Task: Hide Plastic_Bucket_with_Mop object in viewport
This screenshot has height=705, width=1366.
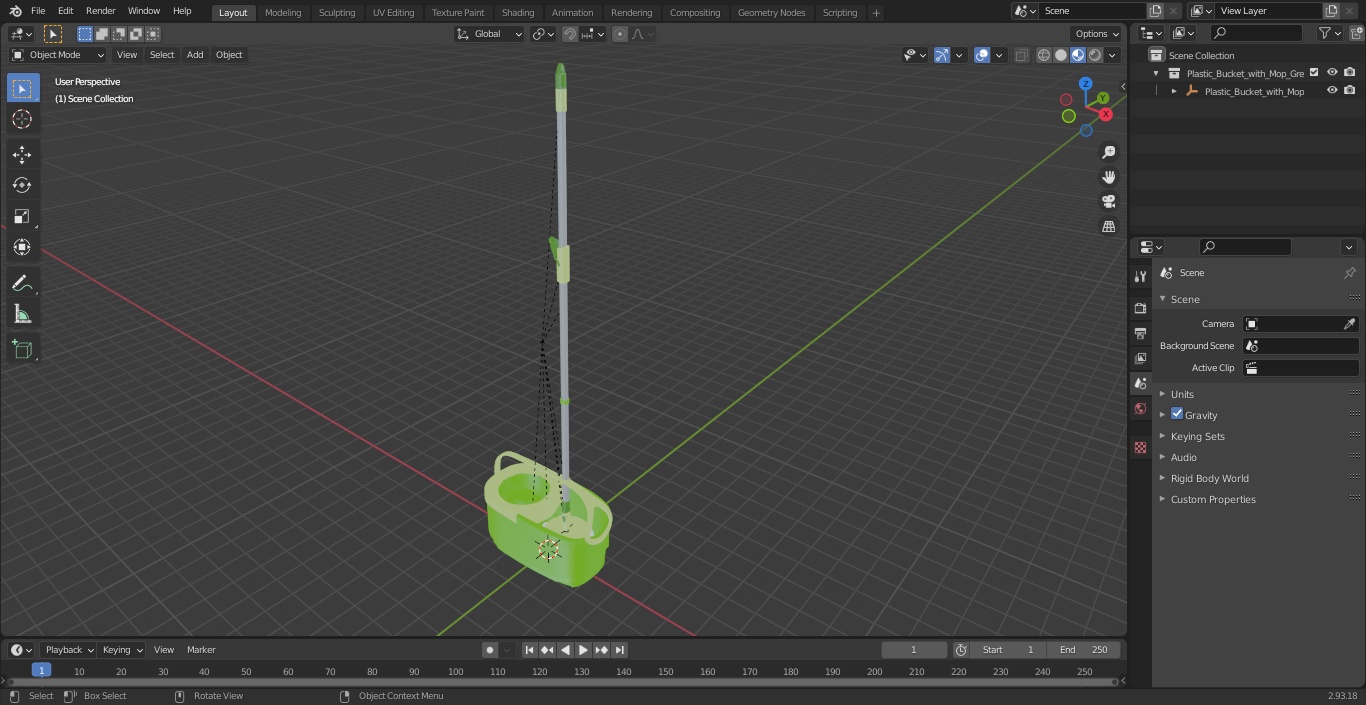Action: pos(1332,90)
